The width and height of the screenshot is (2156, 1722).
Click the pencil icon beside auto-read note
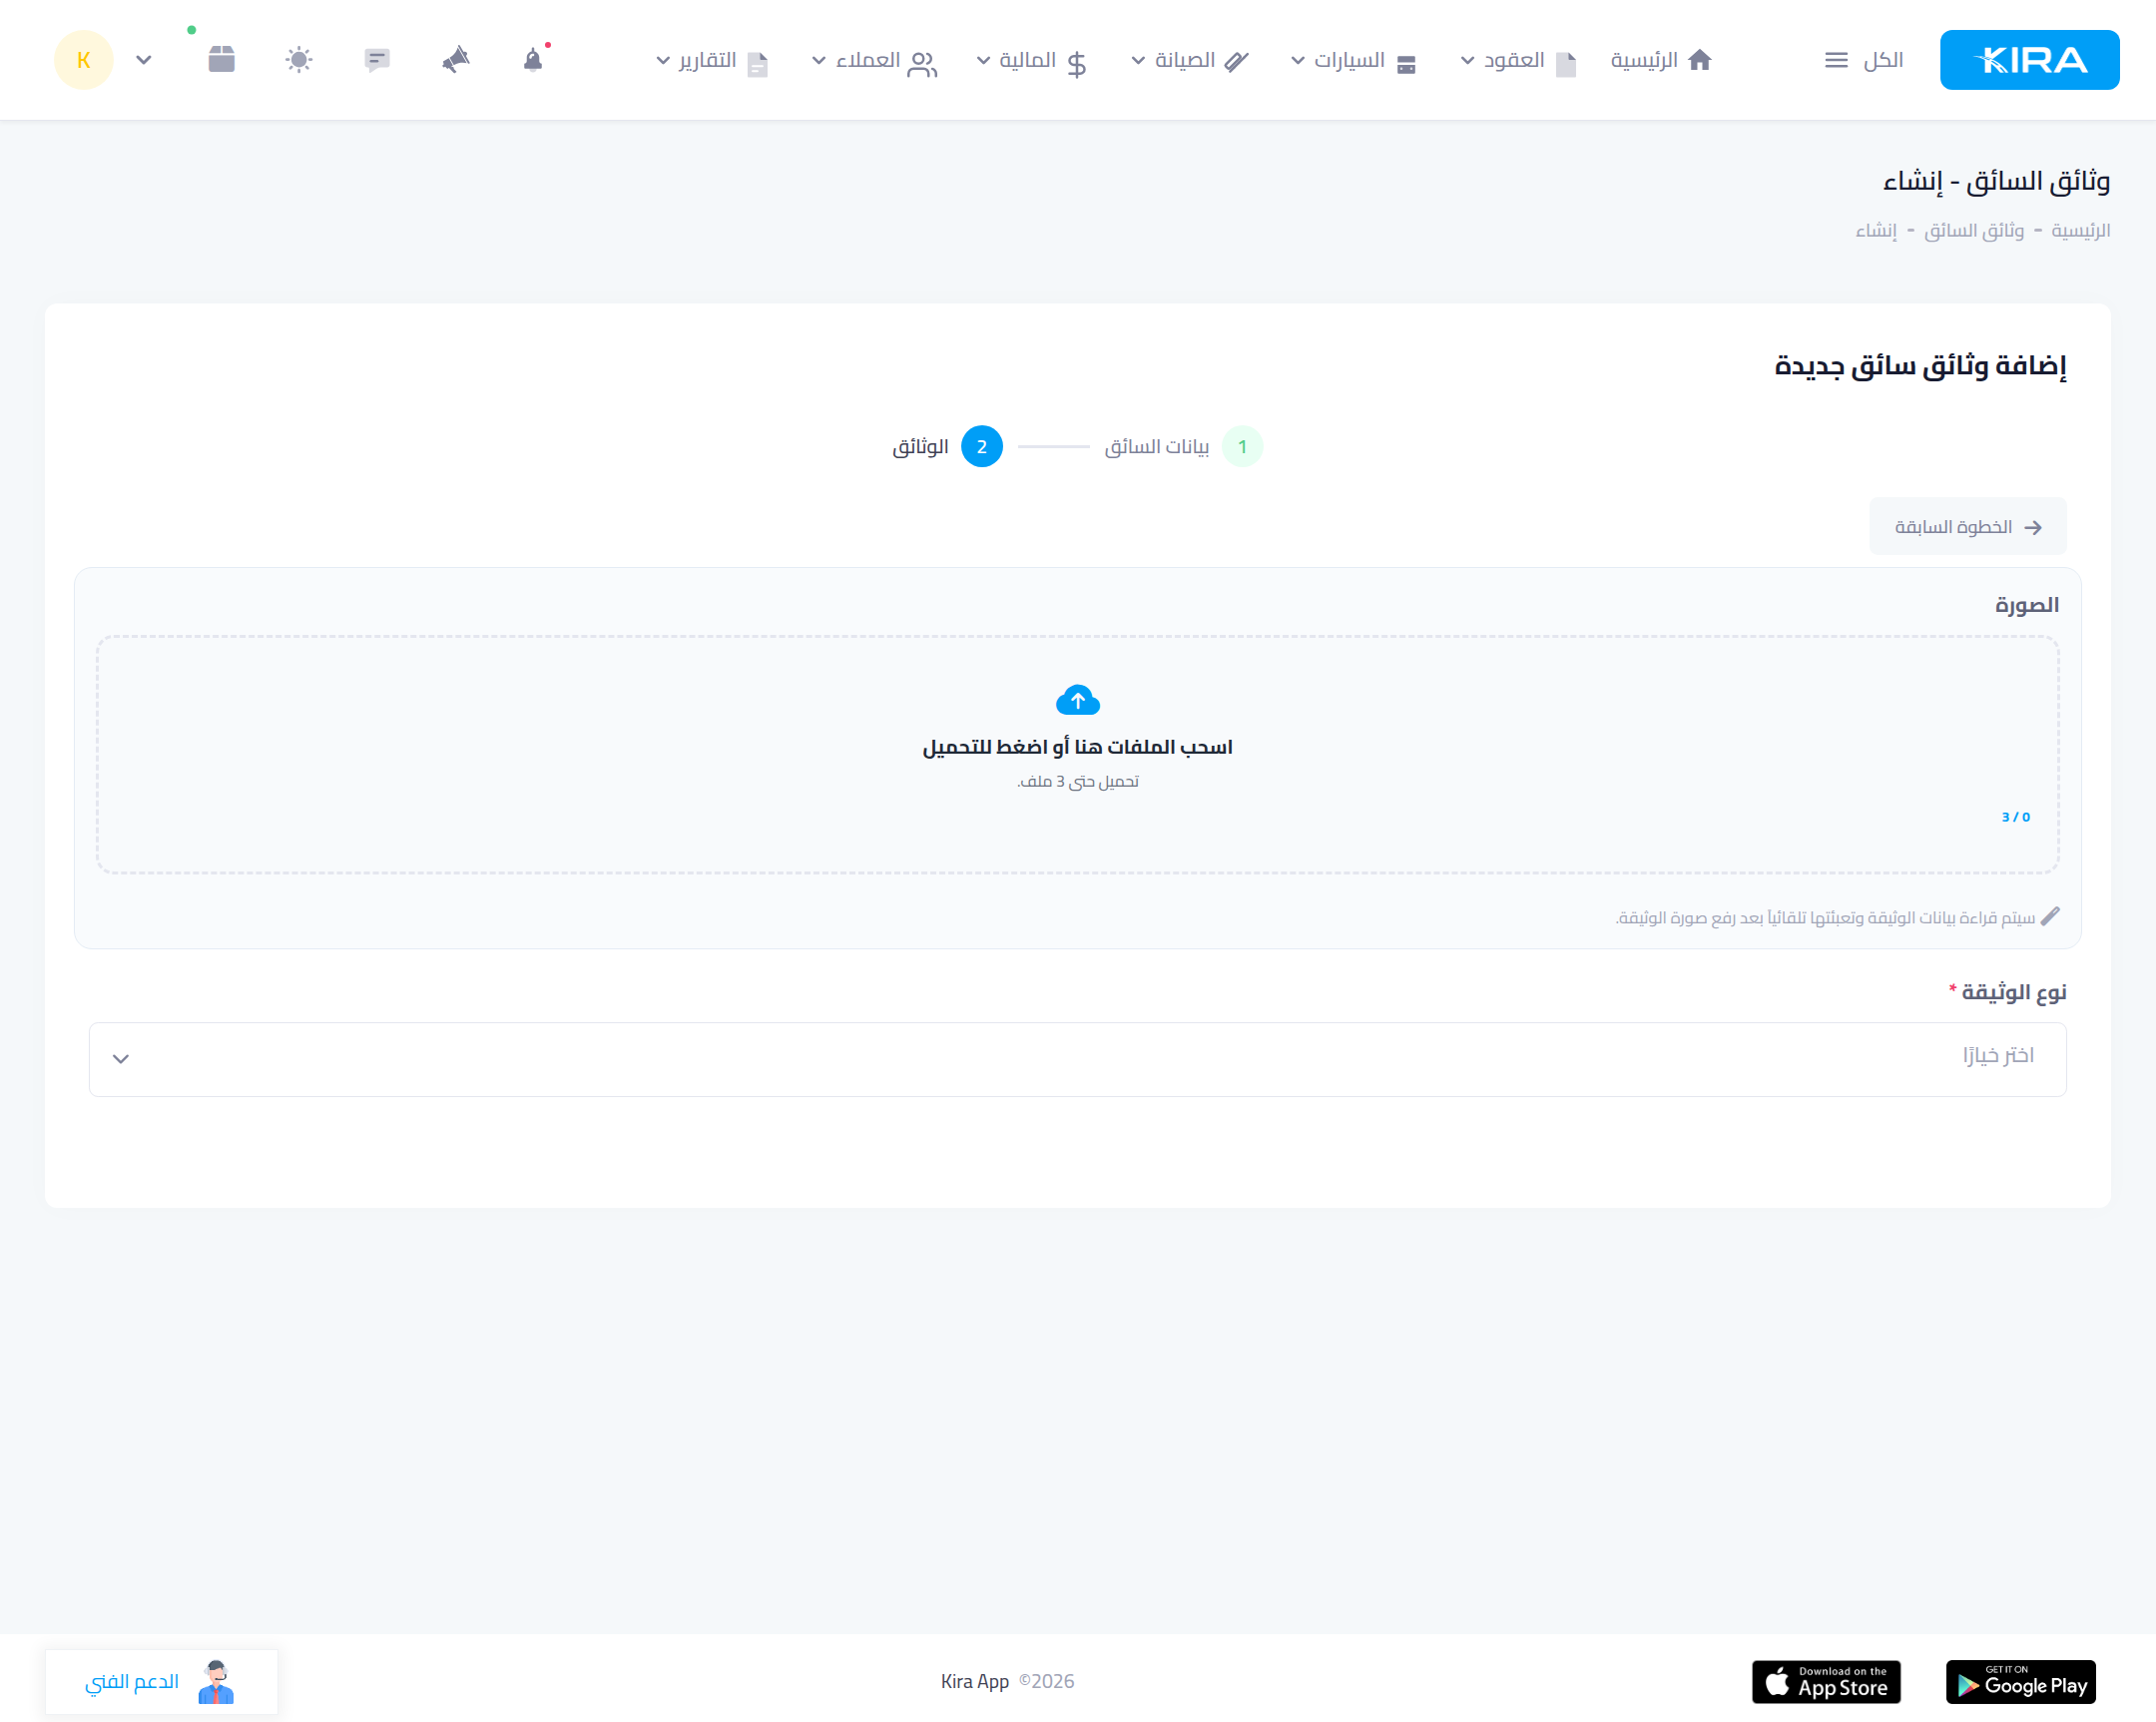click(x=2050, y=916)
